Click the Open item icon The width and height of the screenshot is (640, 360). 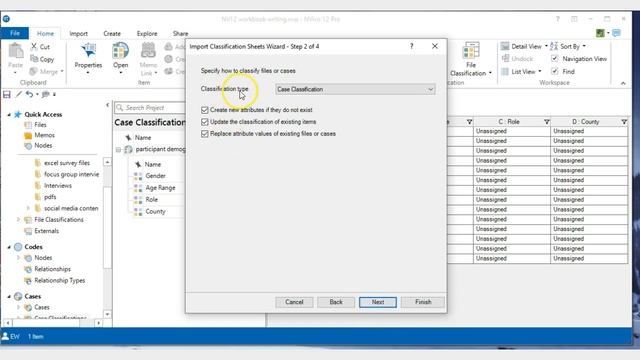click(120, 51)
